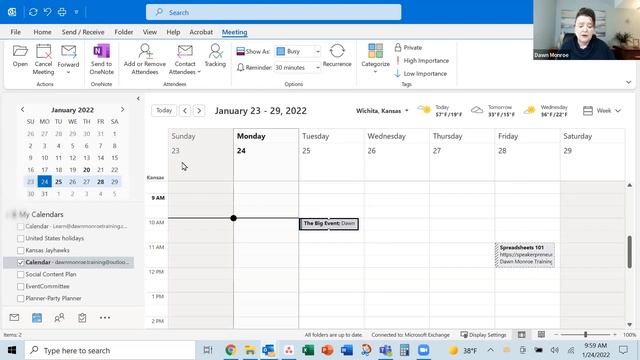Click the calendar vertical scrollbar
The height and width of the screenshot is (360, 640).
(629, 251)
